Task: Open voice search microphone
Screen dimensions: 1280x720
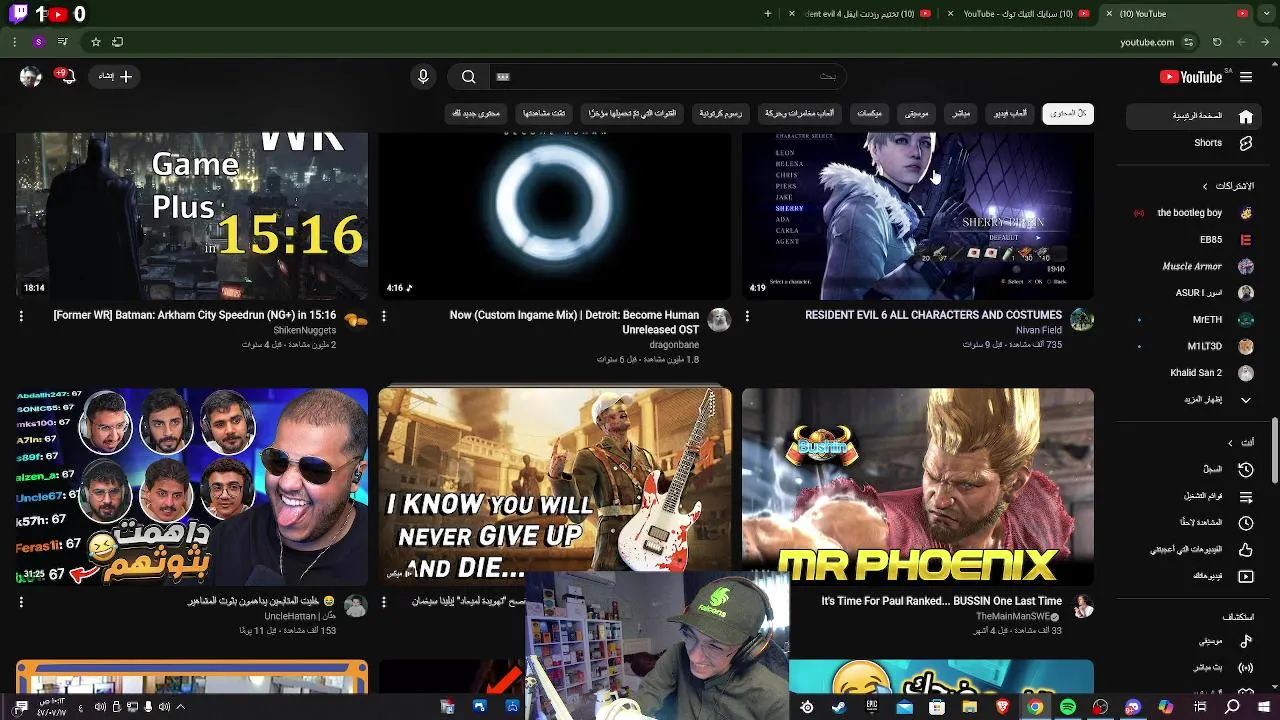Action: (x=423, y=77)
